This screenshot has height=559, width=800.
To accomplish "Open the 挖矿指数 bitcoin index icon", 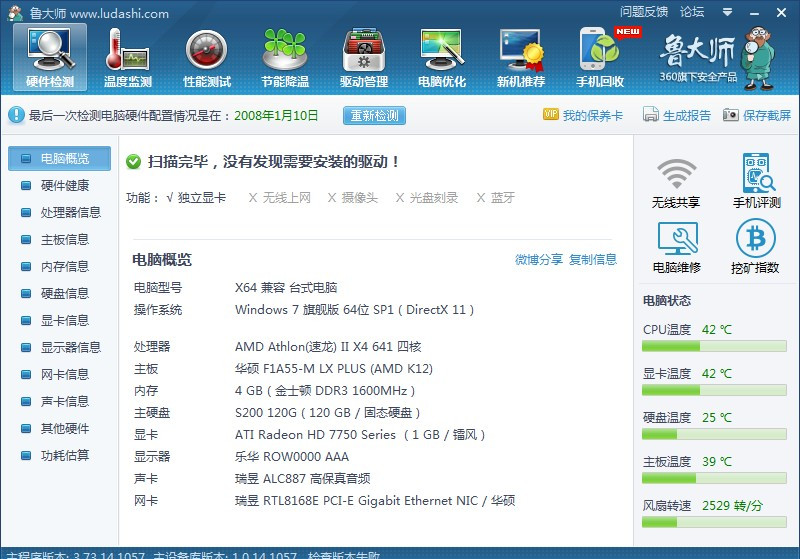I will 756,247.
